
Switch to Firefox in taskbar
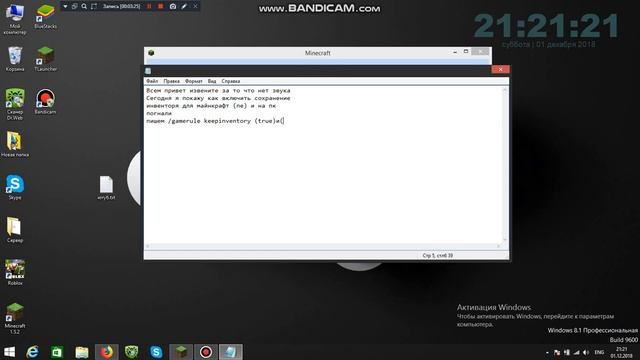click(x=107, y=352)
